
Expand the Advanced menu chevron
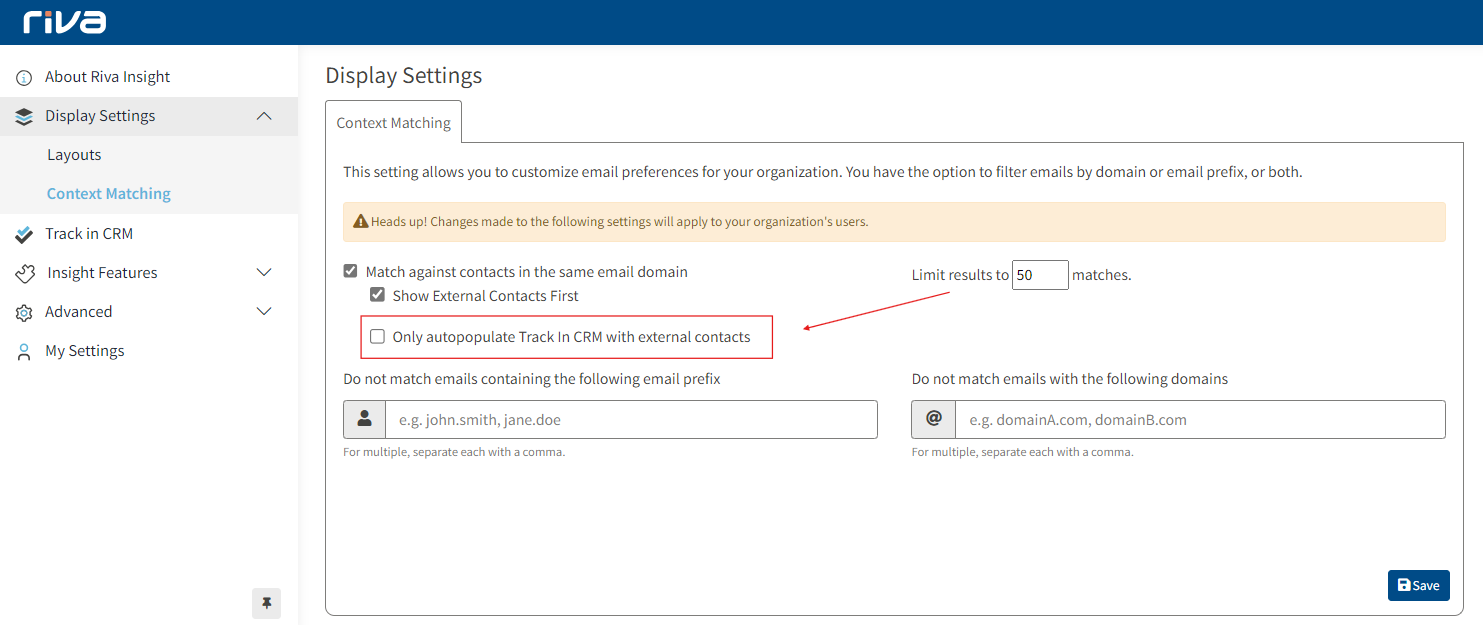pyautogui.click(x=264, y=312)
